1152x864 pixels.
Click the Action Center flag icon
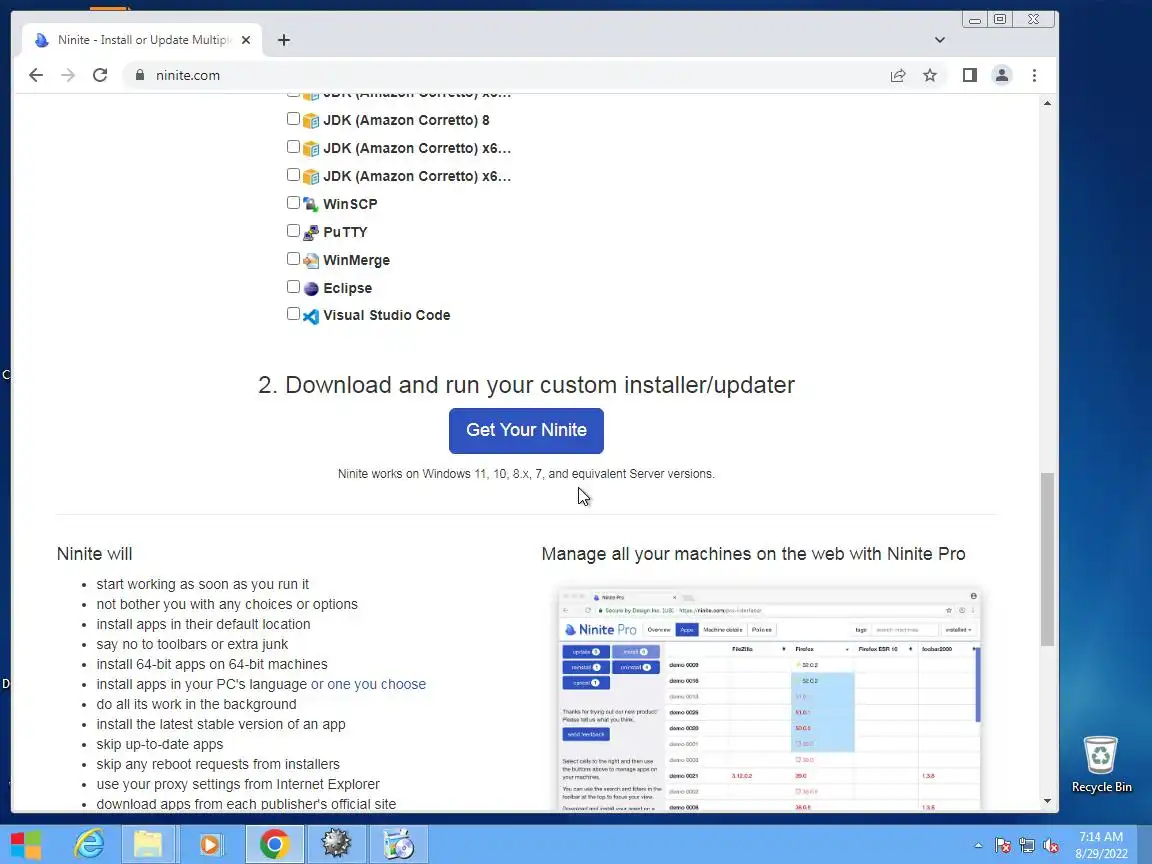(1002, 846)
